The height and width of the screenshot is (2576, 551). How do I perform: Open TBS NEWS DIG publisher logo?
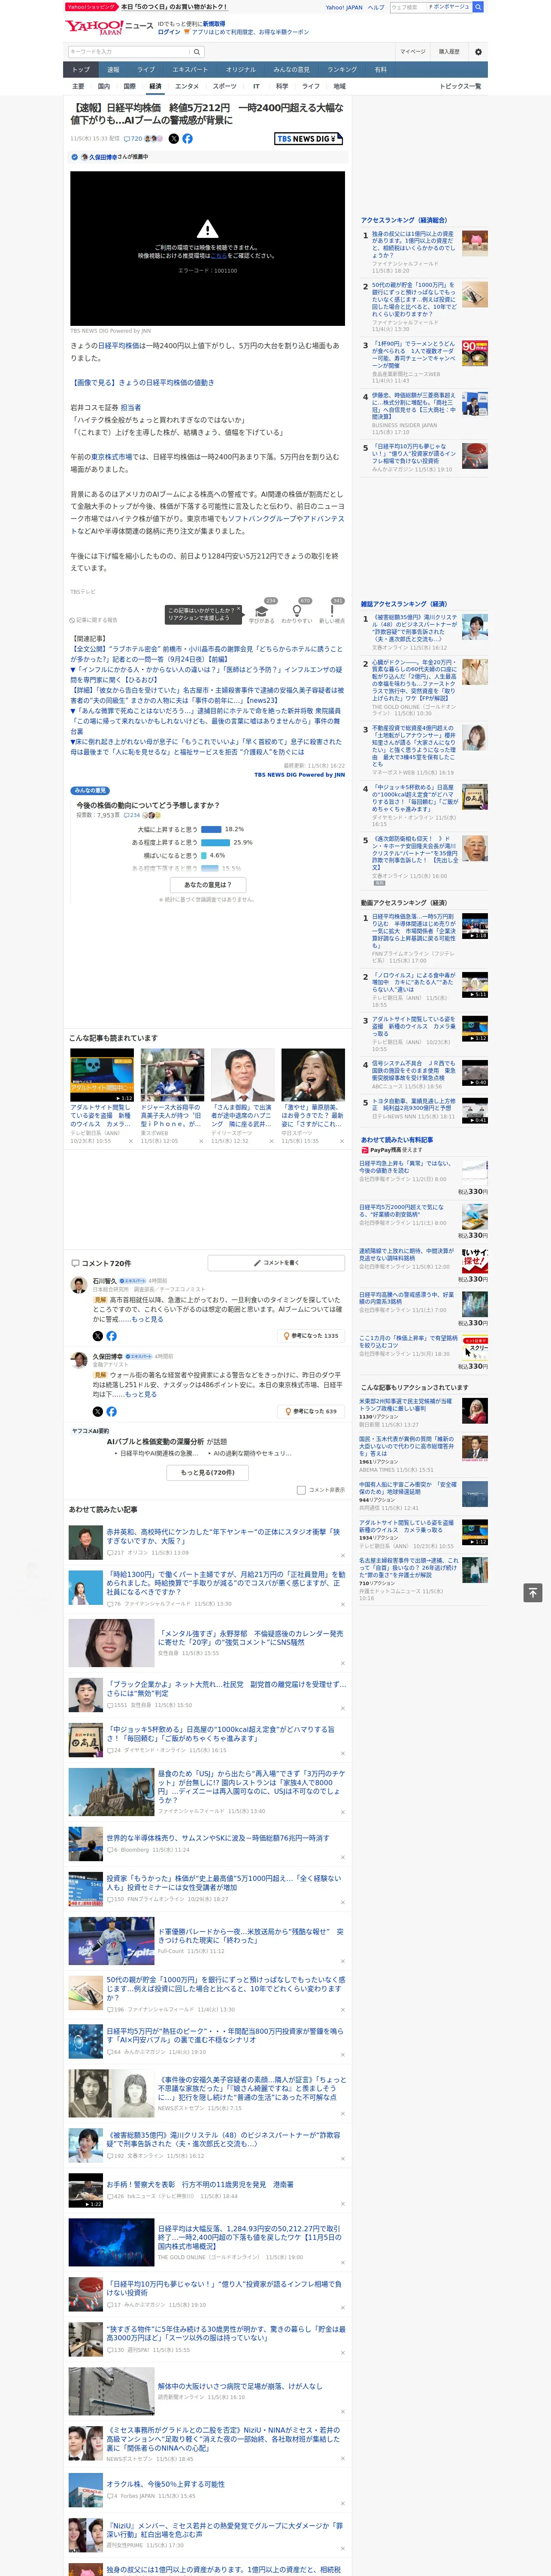click(x=309, y=139)
